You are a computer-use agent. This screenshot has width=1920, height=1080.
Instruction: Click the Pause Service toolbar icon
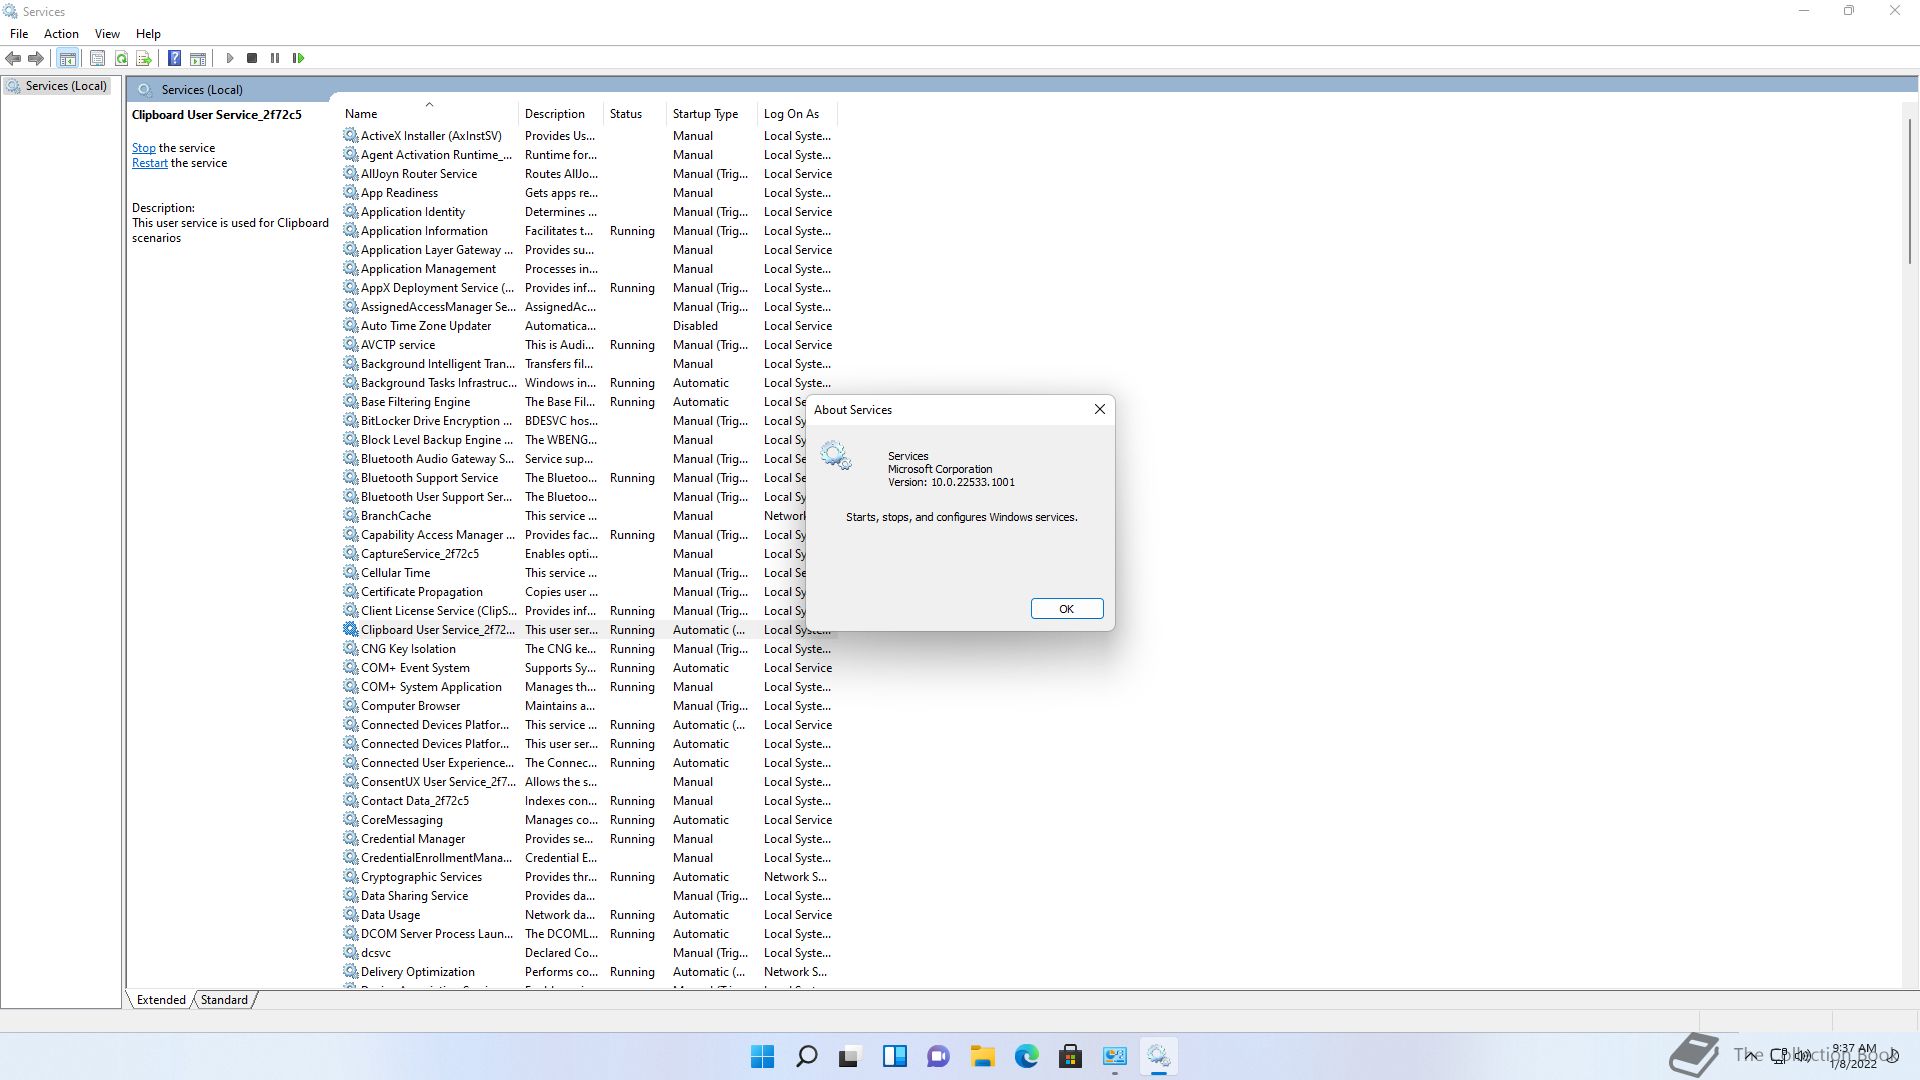pyautogui.click(x=275, y=58)
